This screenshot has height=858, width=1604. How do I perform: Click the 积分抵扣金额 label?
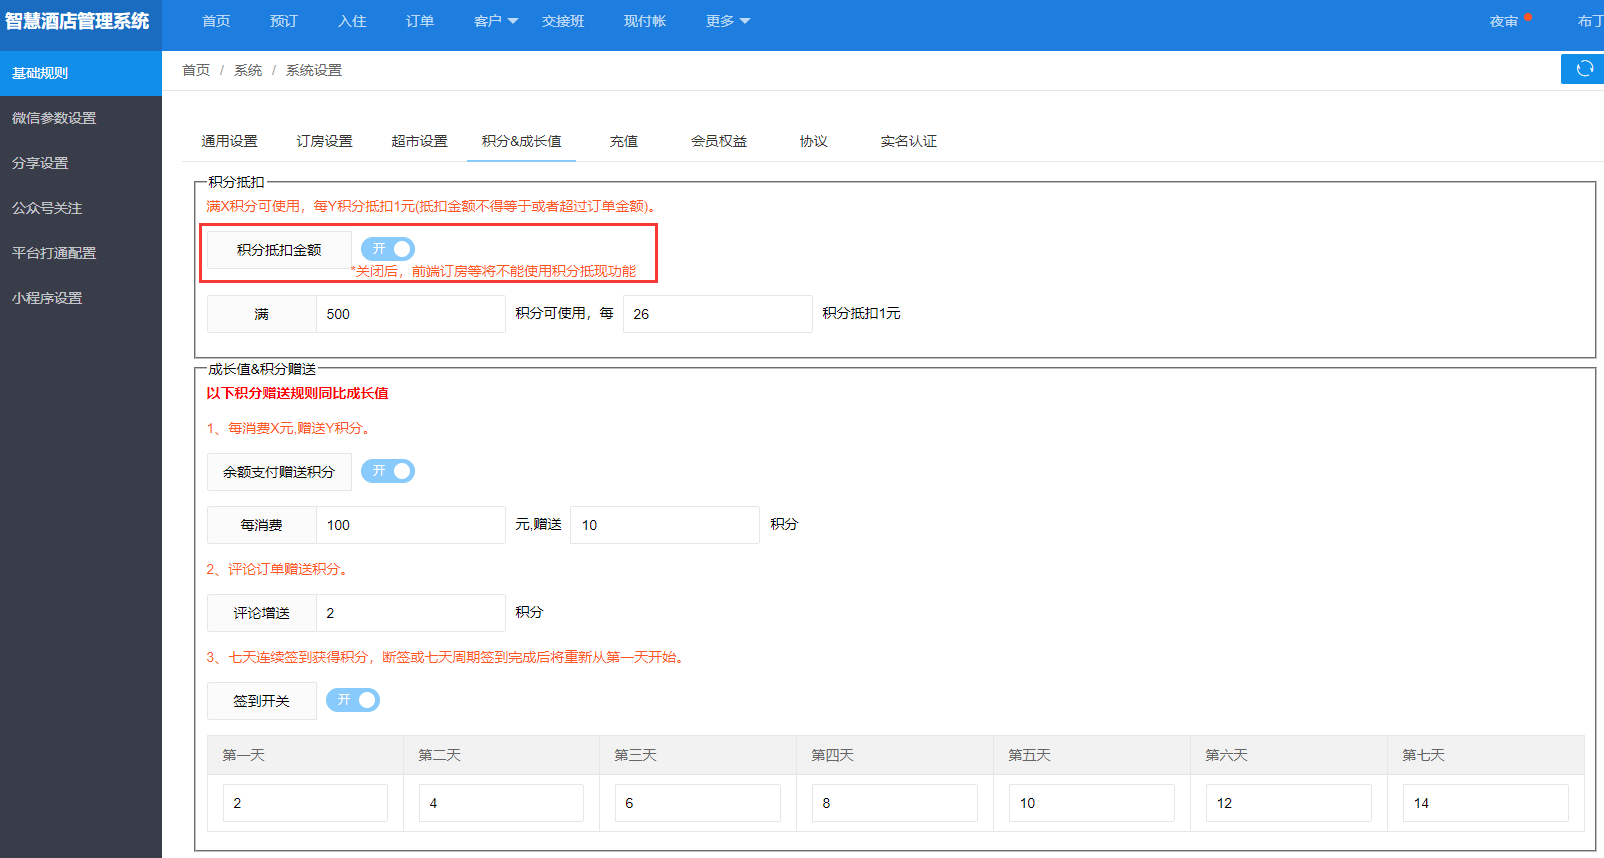pos(279,250)
